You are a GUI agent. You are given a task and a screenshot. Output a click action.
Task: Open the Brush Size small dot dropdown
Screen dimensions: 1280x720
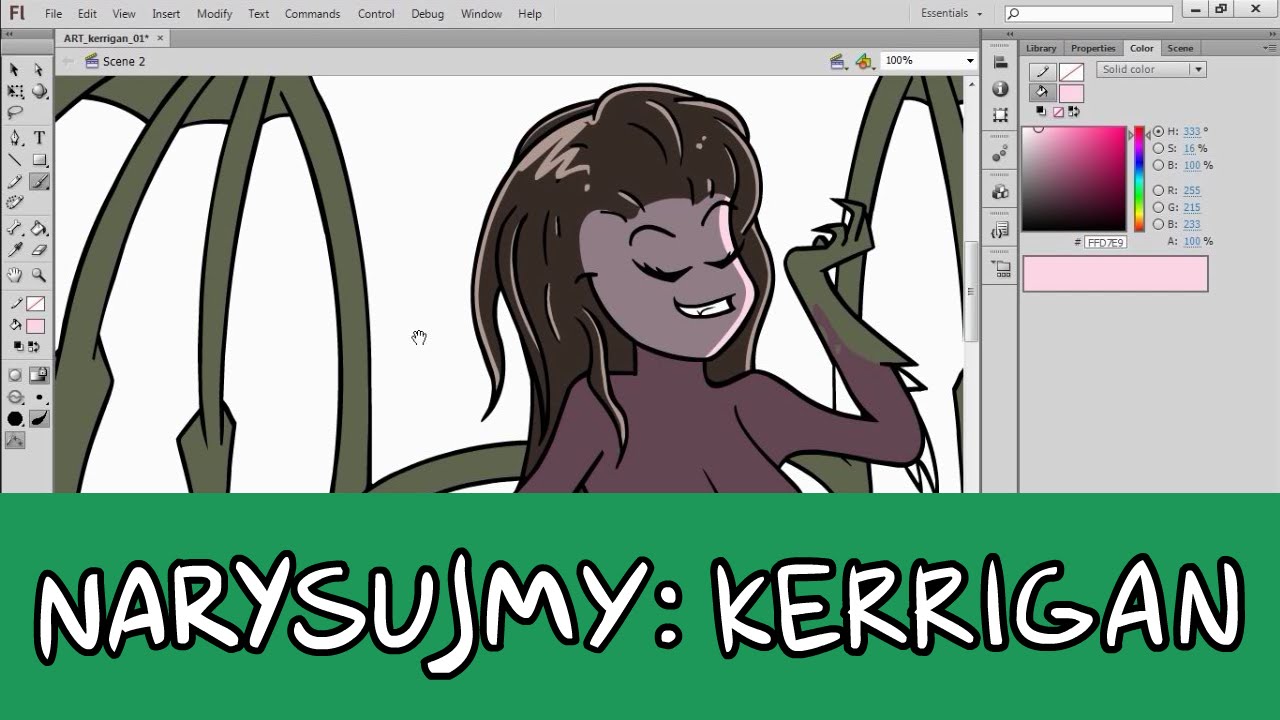tap(39, 397)
